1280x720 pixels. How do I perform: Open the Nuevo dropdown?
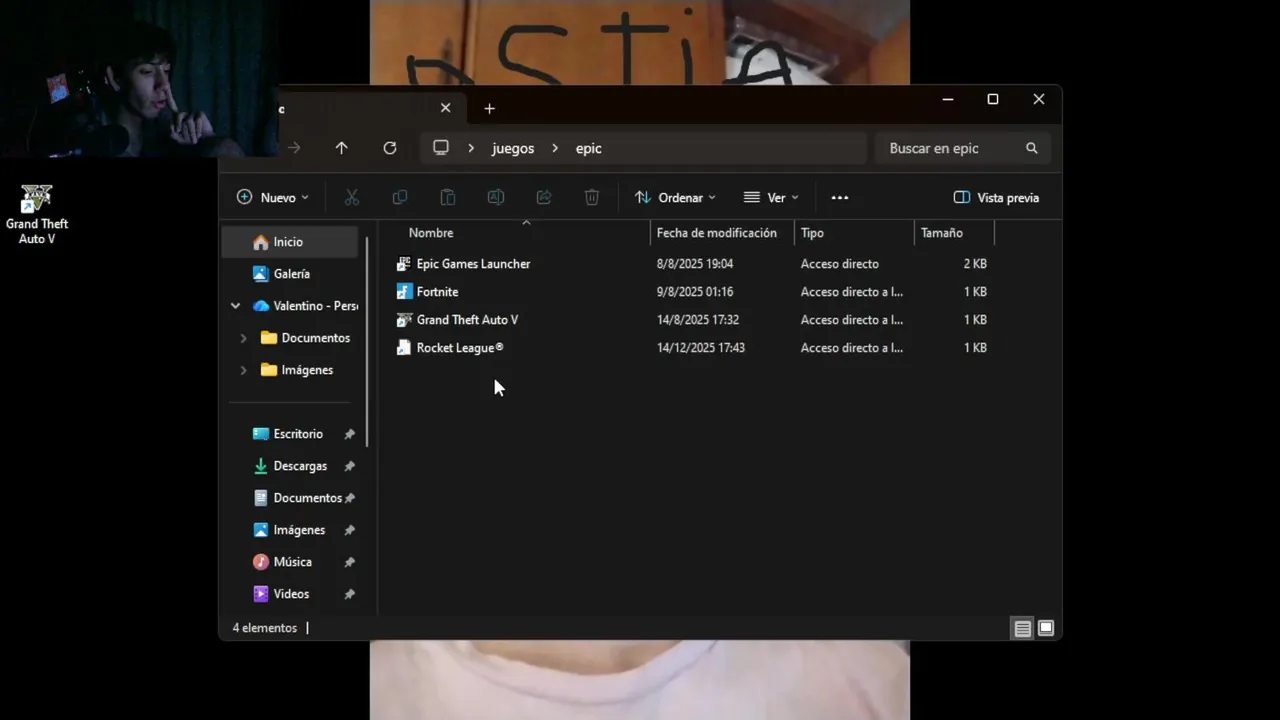point(272,198)
